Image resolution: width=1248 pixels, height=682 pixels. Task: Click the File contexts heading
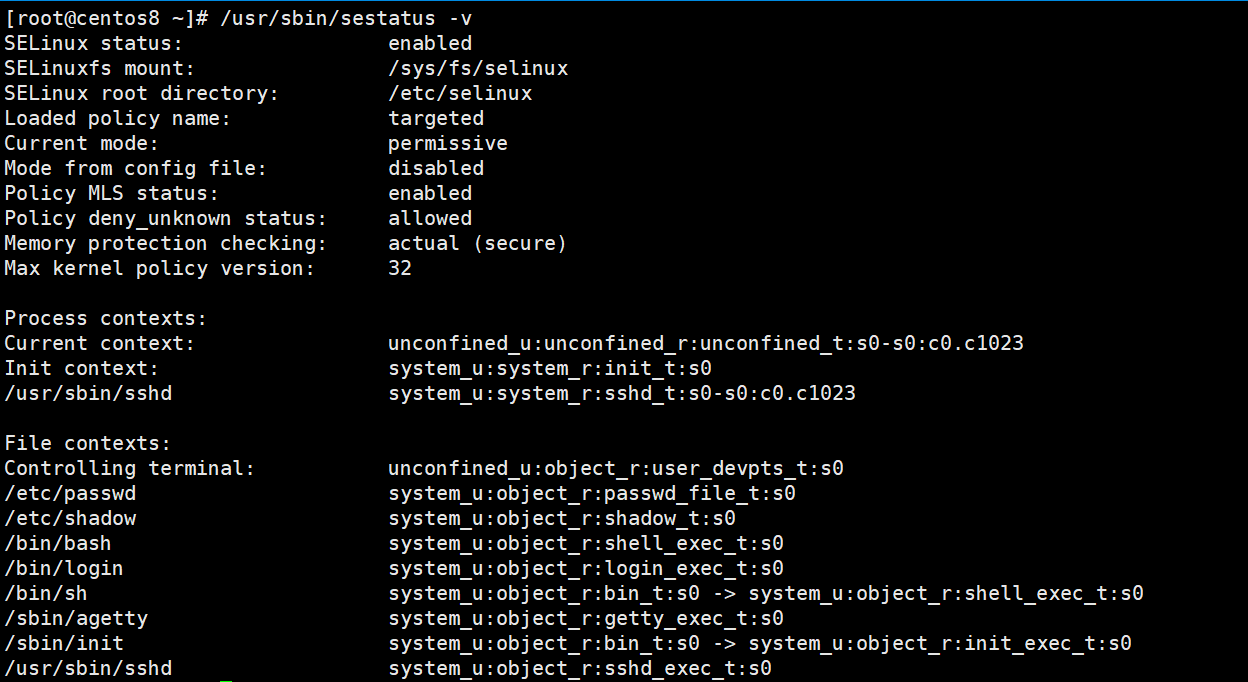88,443
